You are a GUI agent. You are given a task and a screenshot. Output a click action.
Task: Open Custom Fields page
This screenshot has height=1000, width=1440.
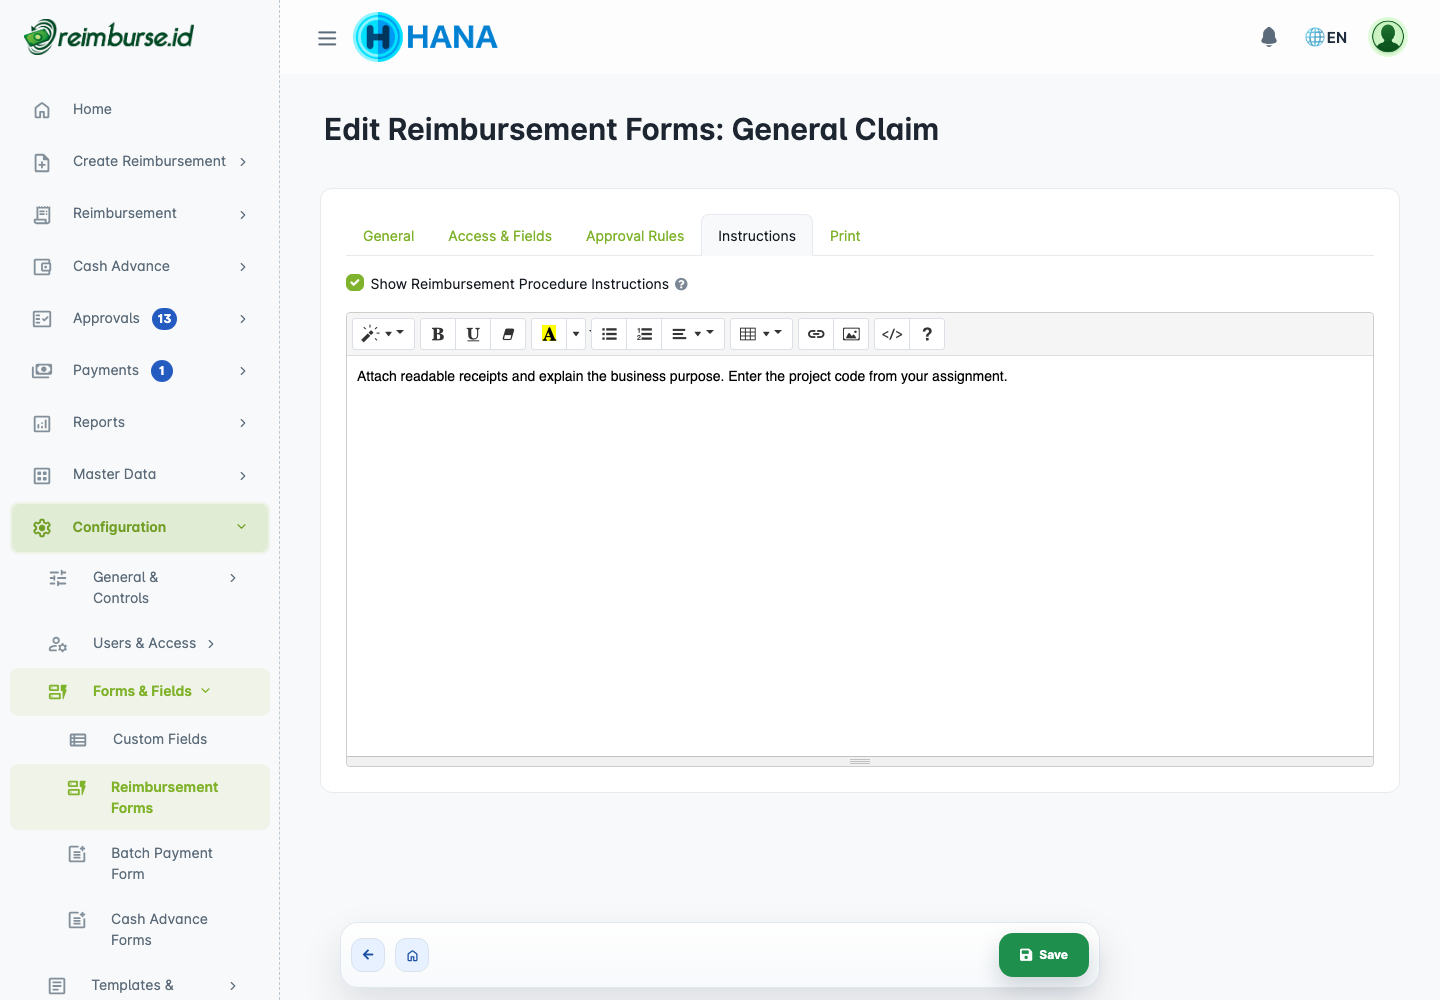[140, 739]
